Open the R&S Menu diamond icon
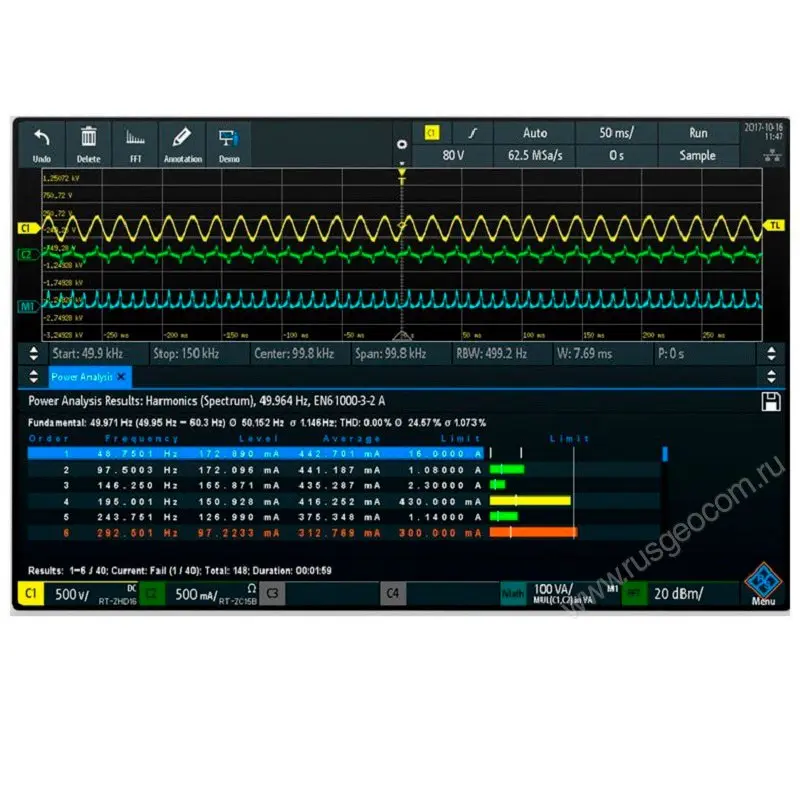This screenshot has width=800, height=800. [x=763, y=588]
